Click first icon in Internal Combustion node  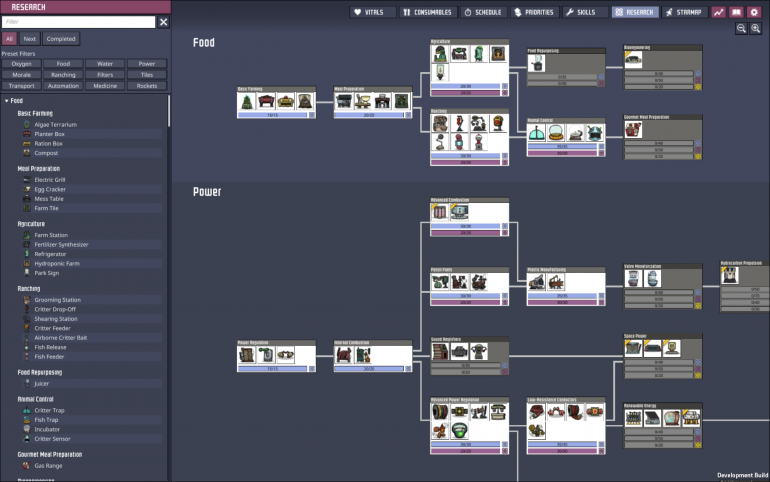344,354
